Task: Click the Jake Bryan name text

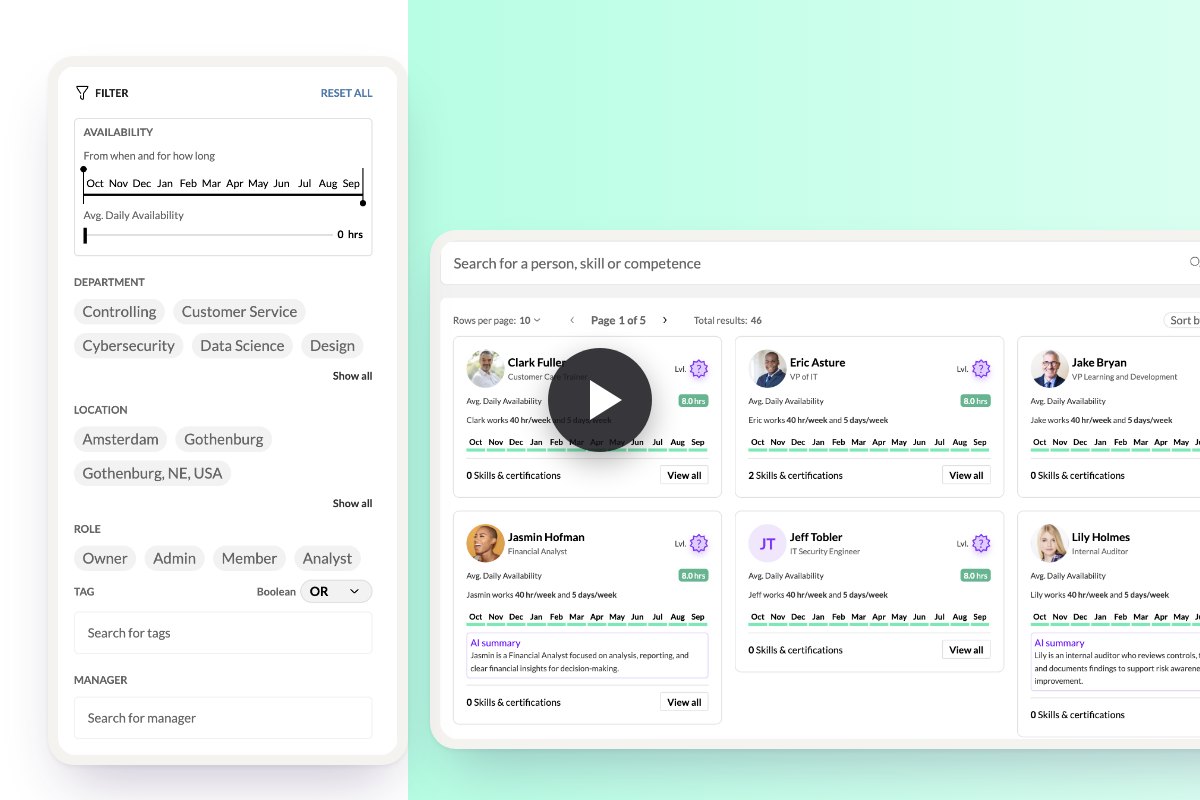Action: point(1099,363)
